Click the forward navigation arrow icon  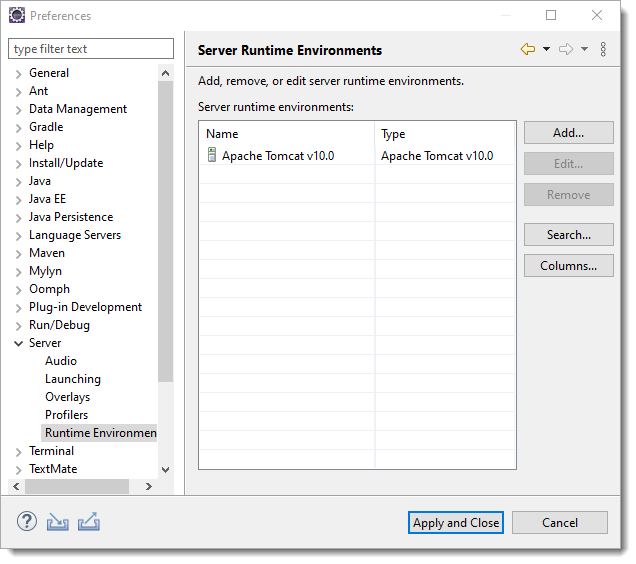(566, 49)
